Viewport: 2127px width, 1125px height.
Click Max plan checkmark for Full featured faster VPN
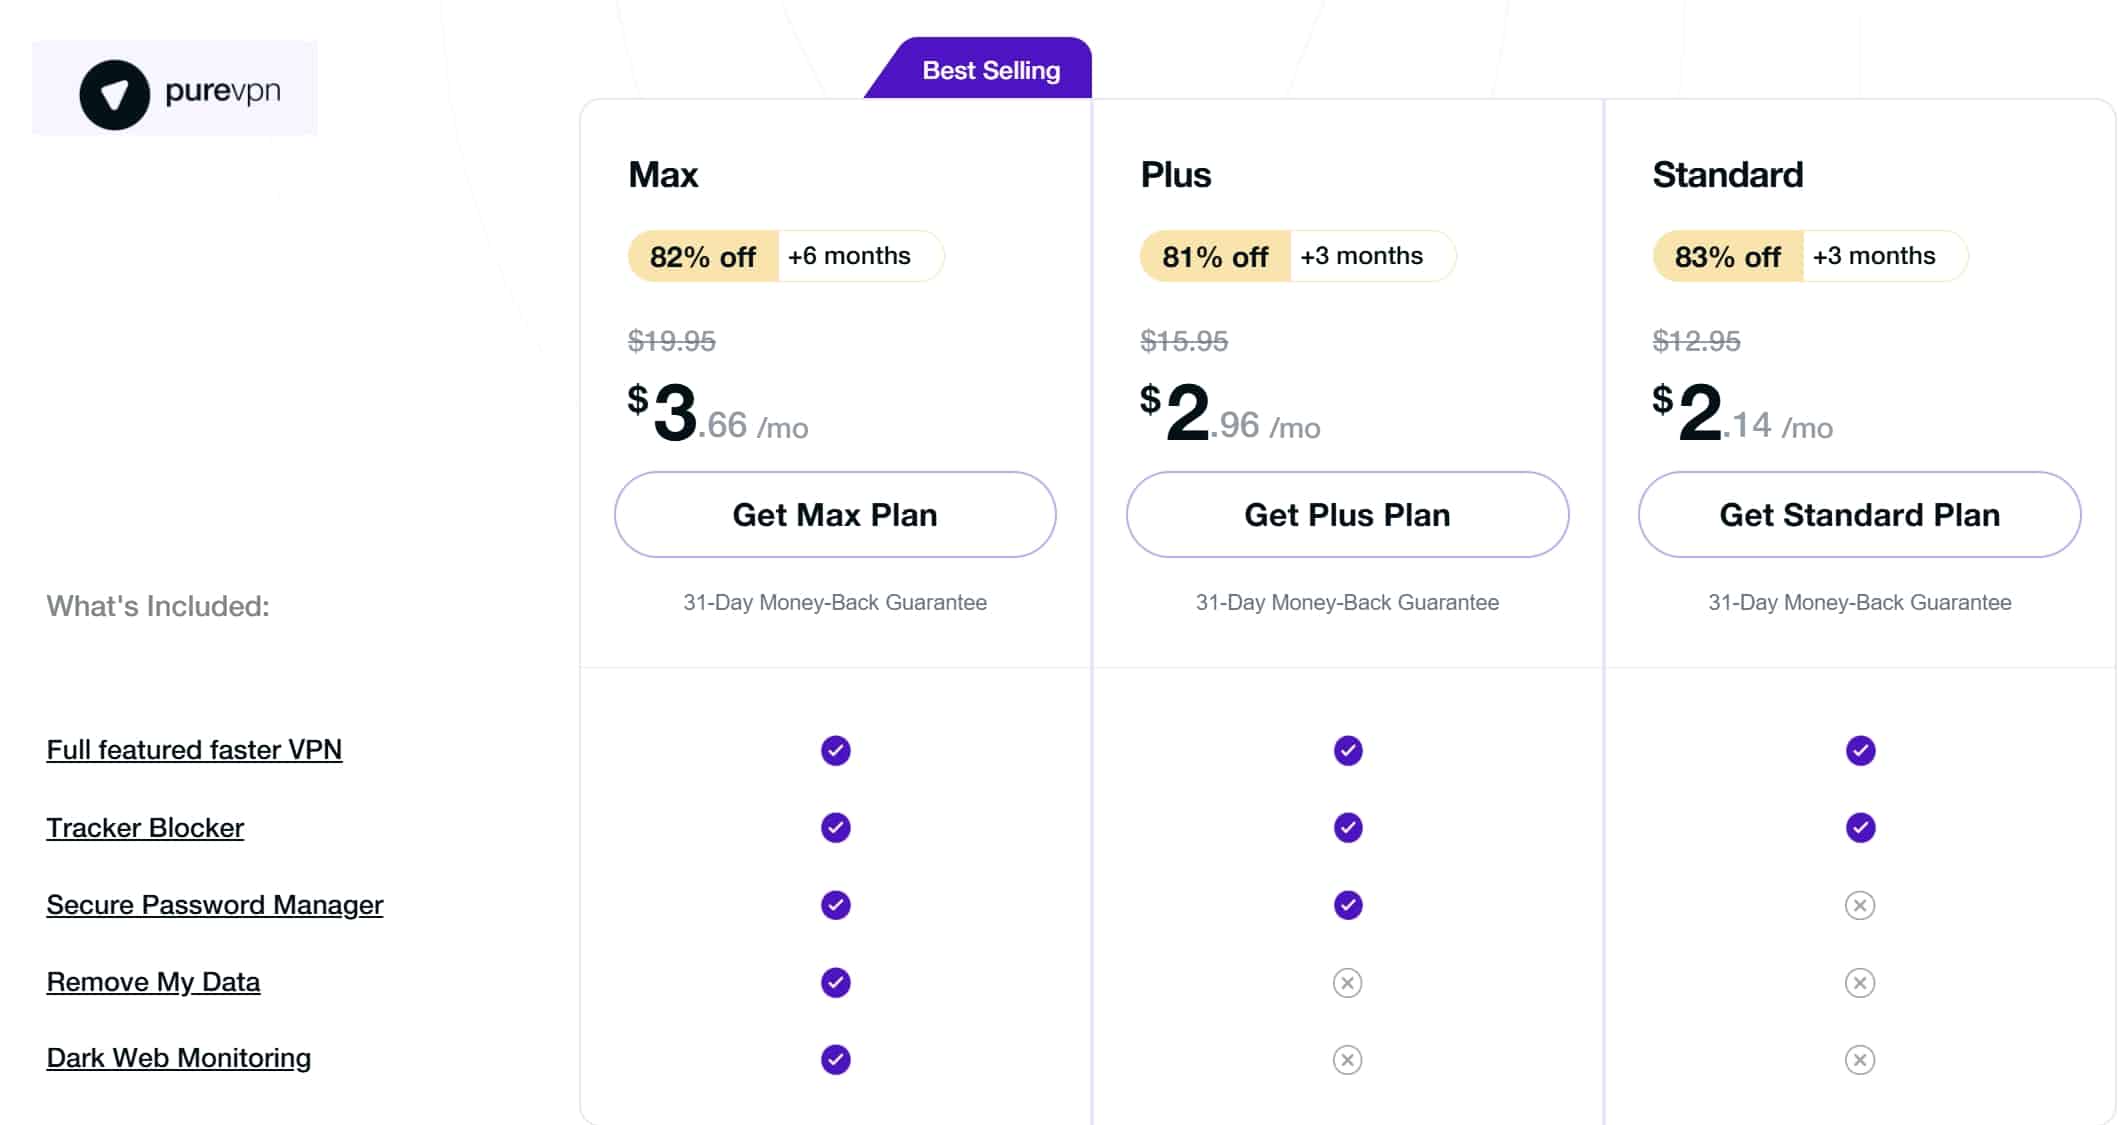(836, 750)
